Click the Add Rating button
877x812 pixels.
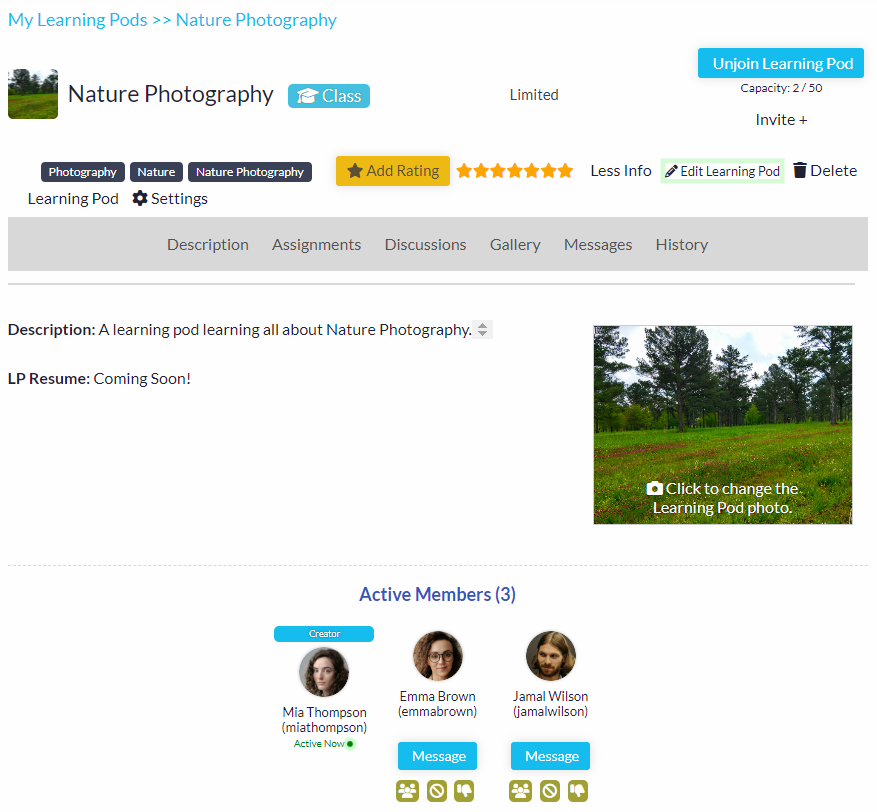(393, 171)
